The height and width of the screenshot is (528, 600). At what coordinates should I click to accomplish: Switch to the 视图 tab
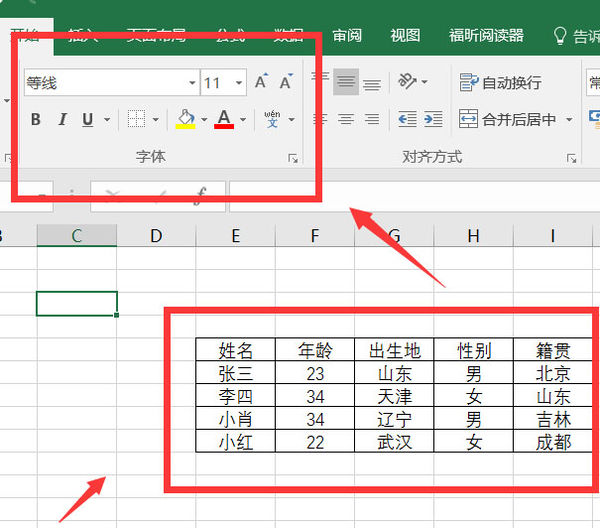click(405, 35)
